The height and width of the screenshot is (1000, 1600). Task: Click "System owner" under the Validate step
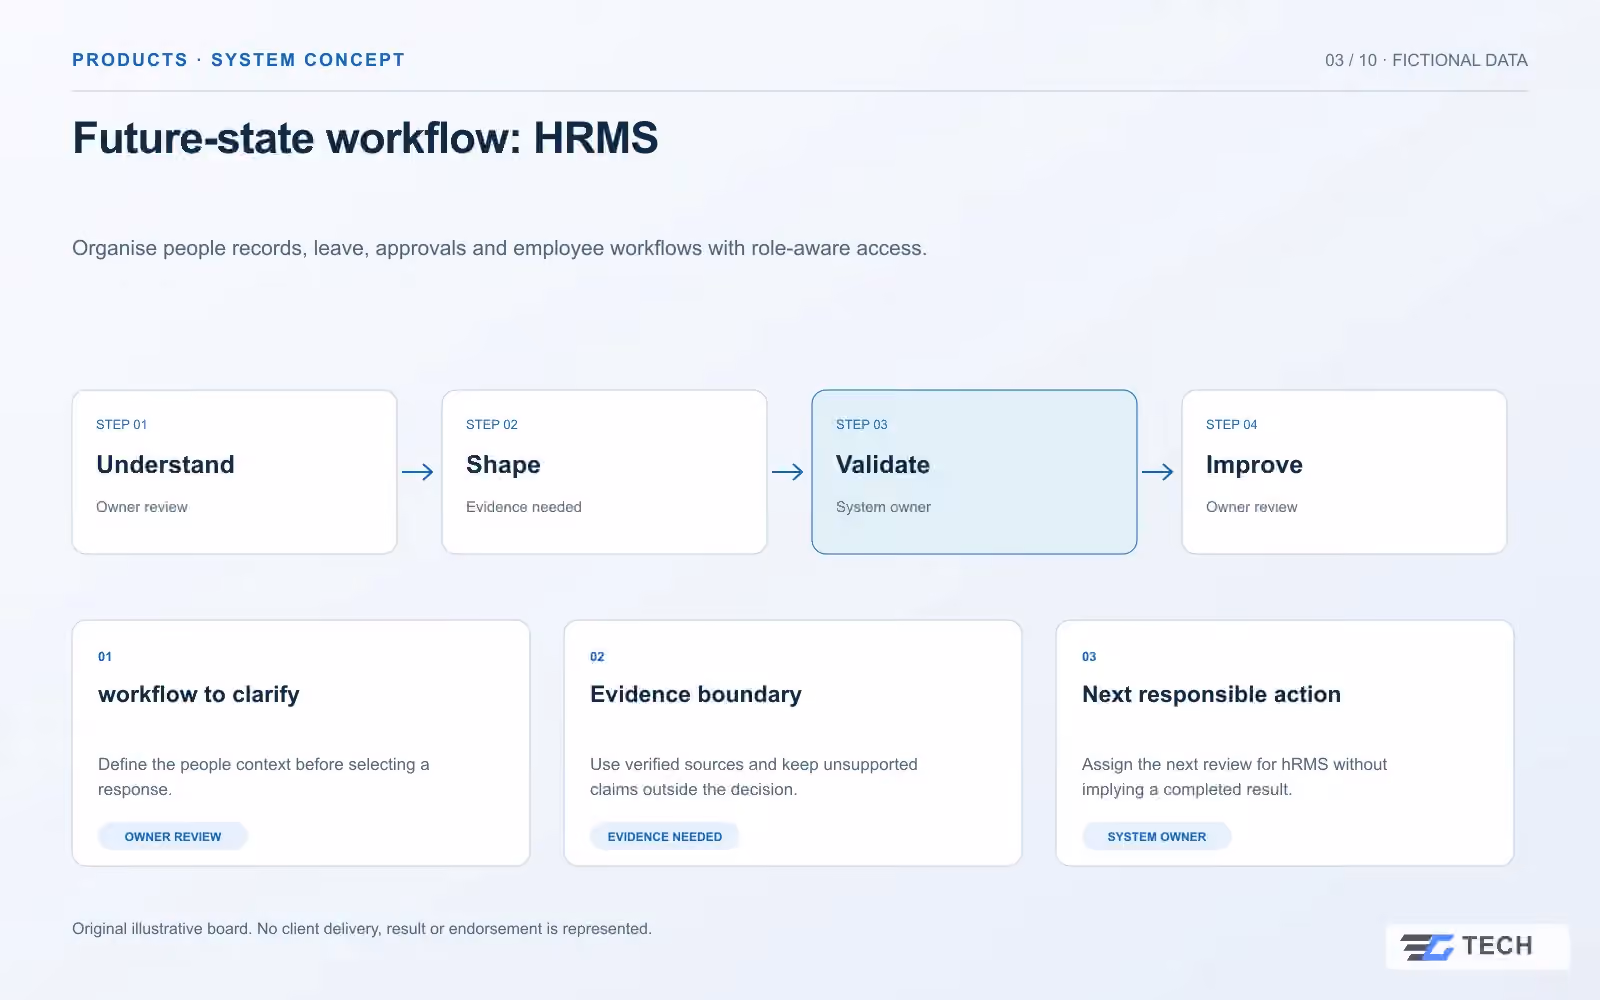(x=884, y=507)
